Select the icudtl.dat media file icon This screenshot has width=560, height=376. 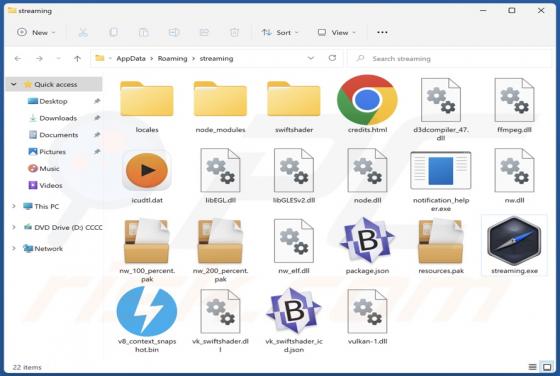(x=147, y=171)
